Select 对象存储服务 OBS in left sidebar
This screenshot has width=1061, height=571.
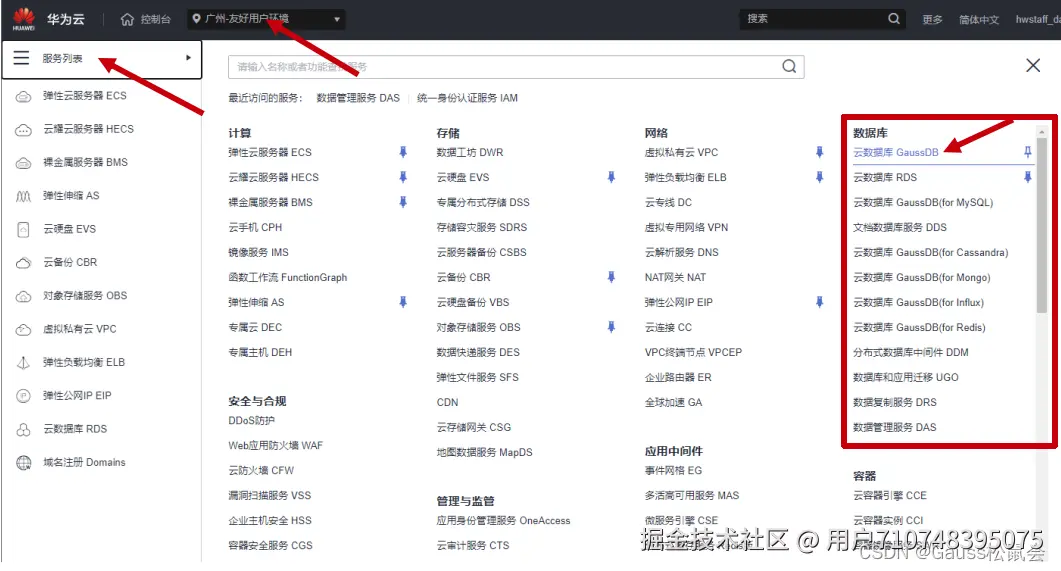(85, 296)
